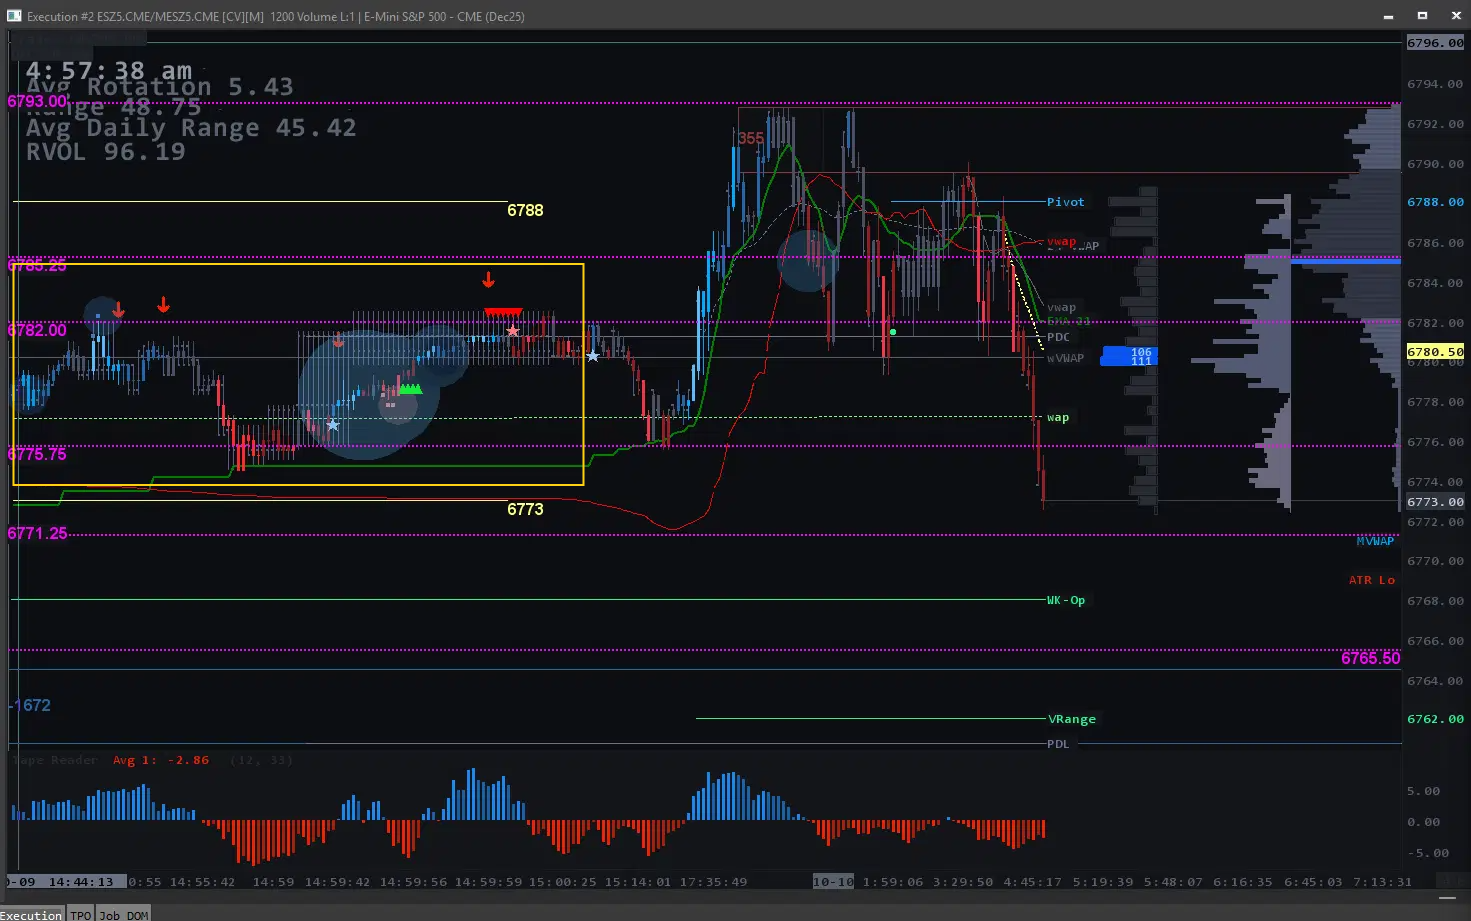The height and width of the screenshot is (921, 1471).
Task: Click the Avg 1: -2.86 study label
Action: (161, 760)
